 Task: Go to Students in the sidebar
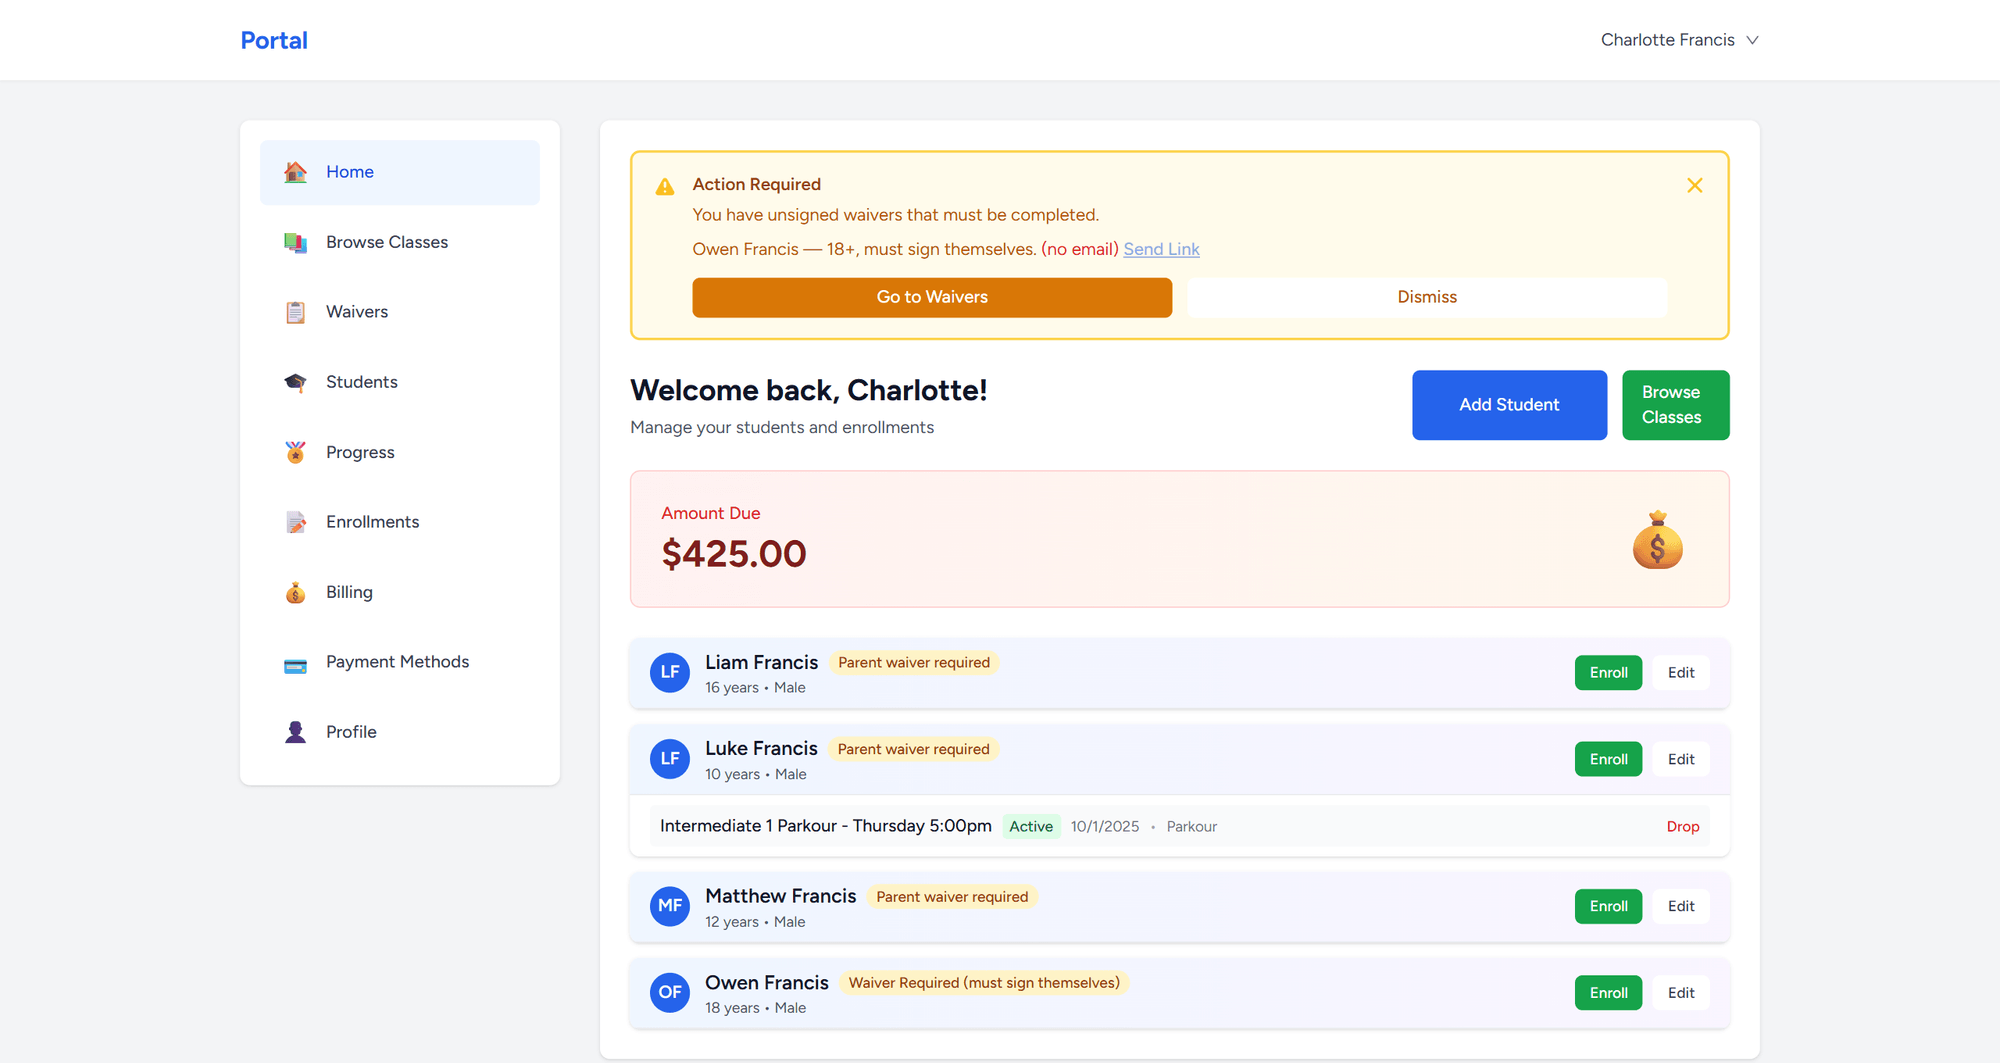click(x=400, y=382)
